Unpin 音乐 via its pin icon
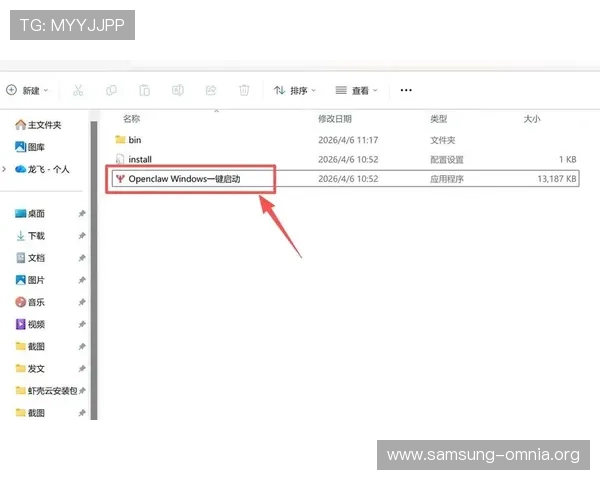This screenshot has width=600, height=480. click(82, 302)
